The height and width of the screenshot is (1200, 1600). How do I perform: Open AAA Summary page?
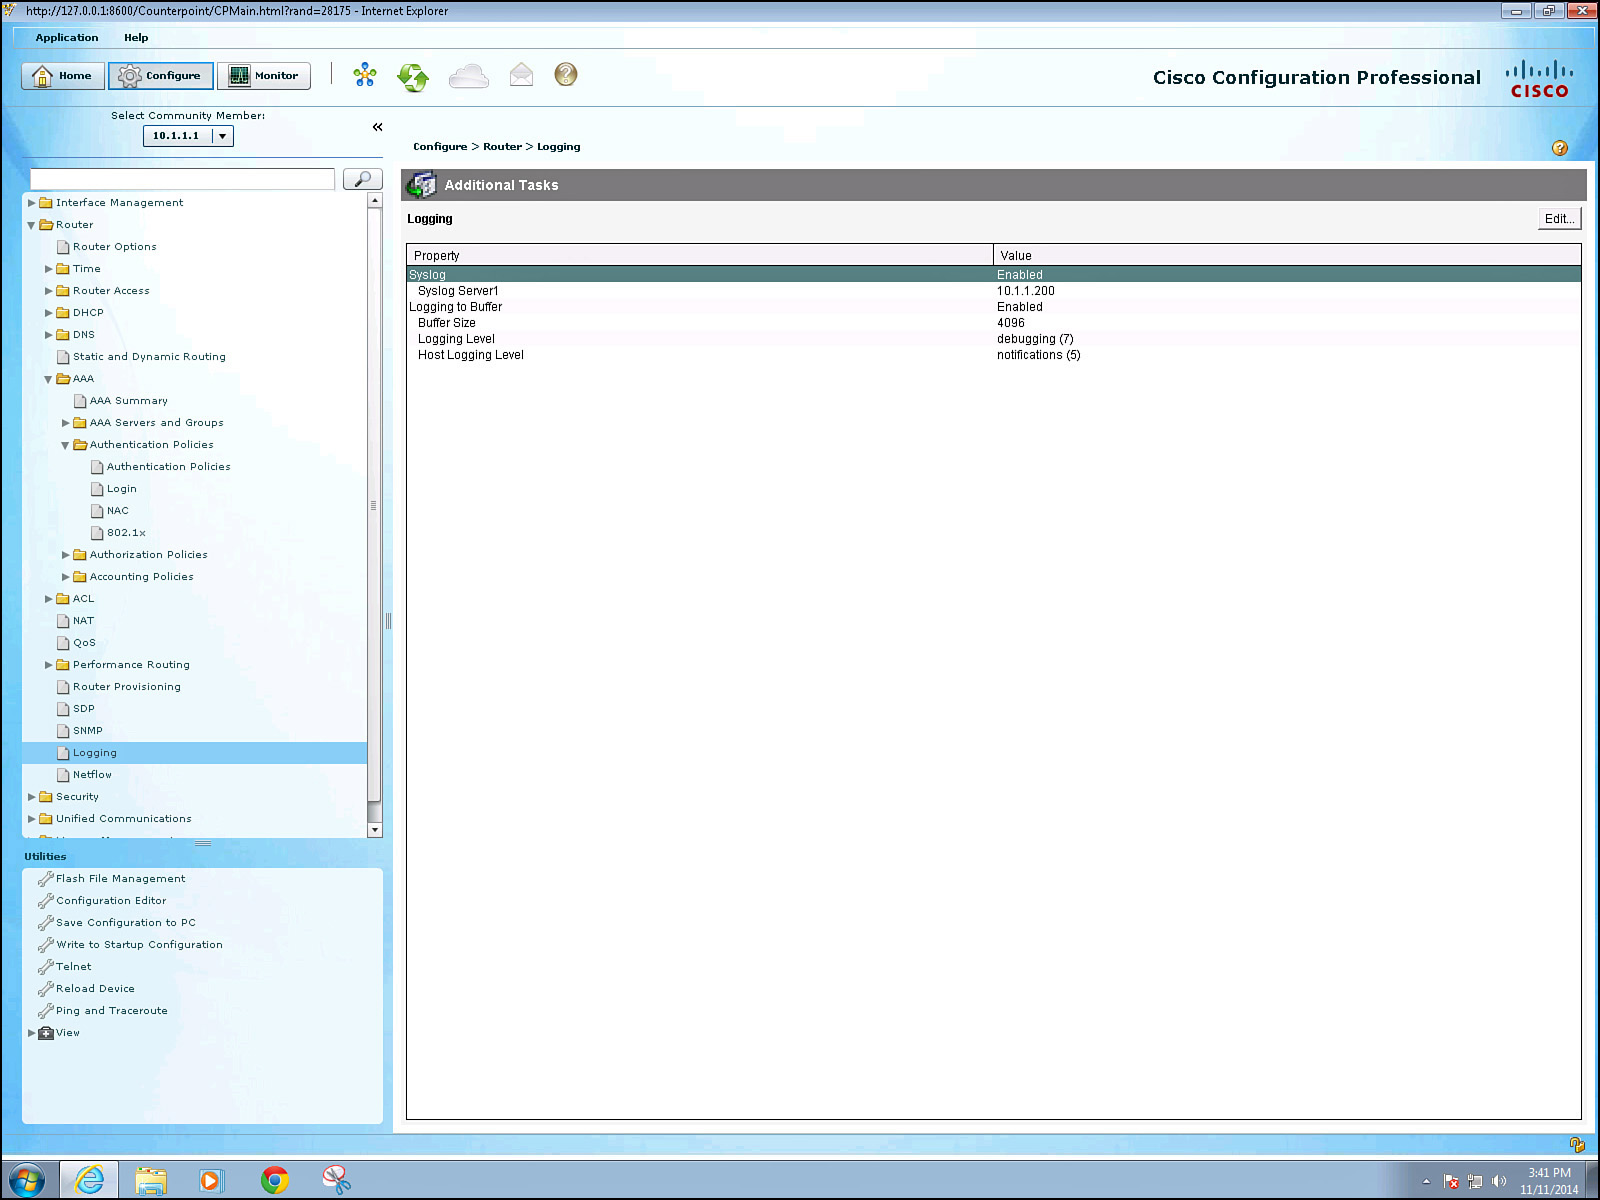[128, 401]
